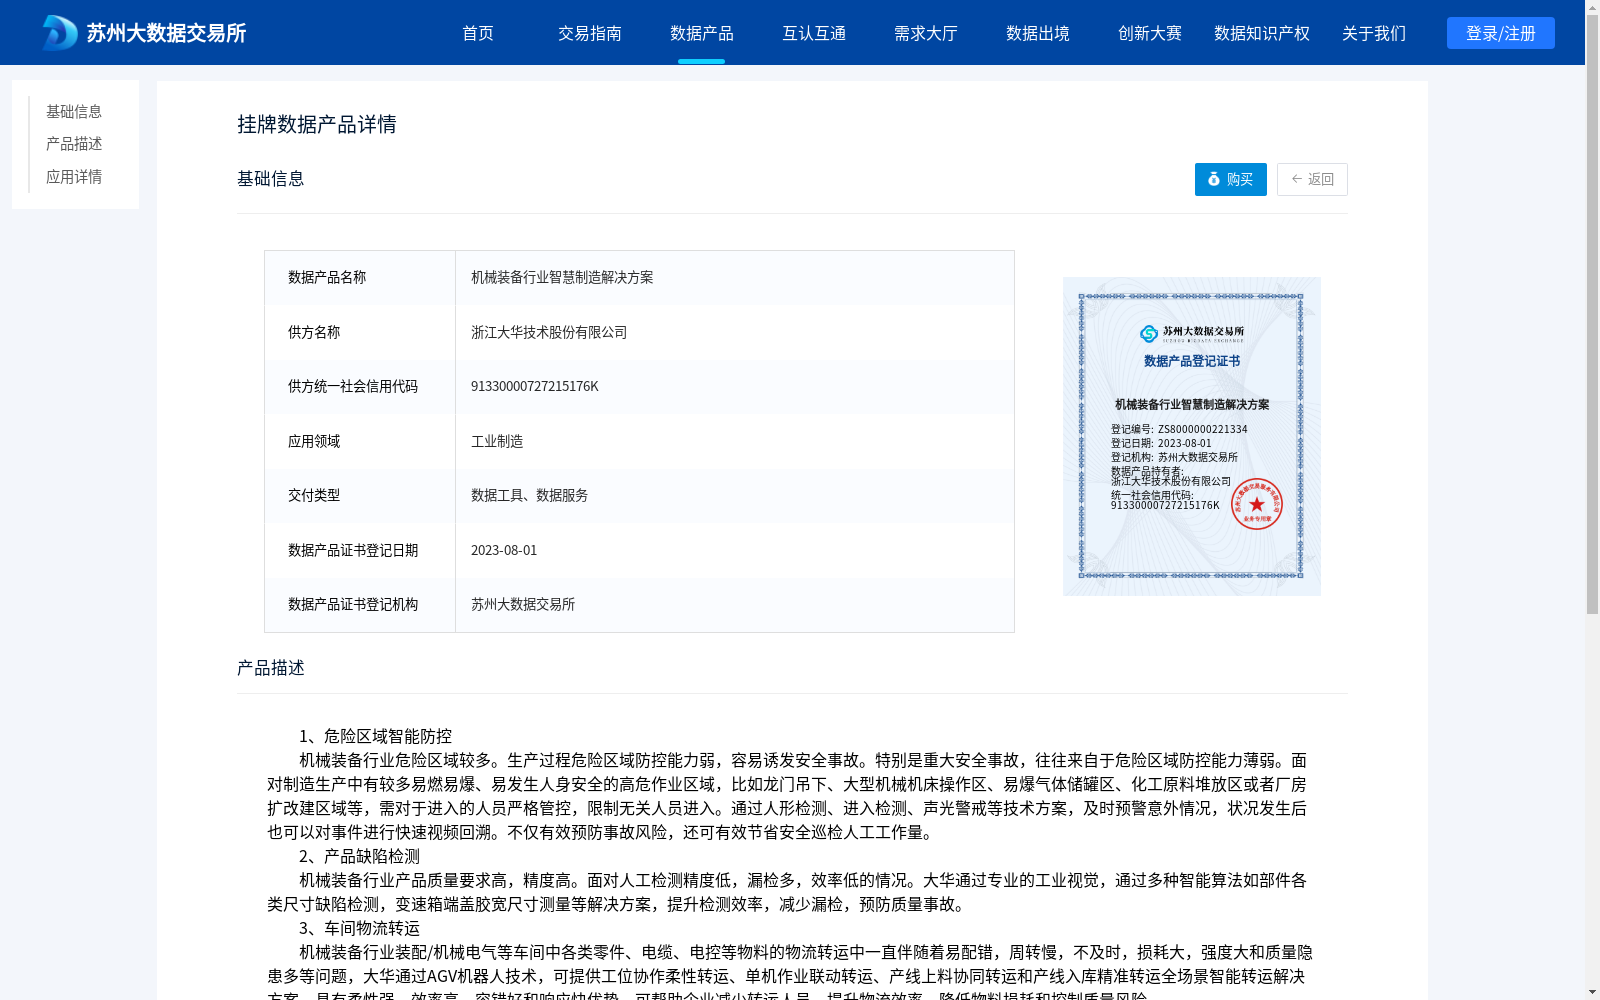1600x1000 pixels.
Task: Open the 数据知识产权 menu item
Action: (x=1262, y=33)
